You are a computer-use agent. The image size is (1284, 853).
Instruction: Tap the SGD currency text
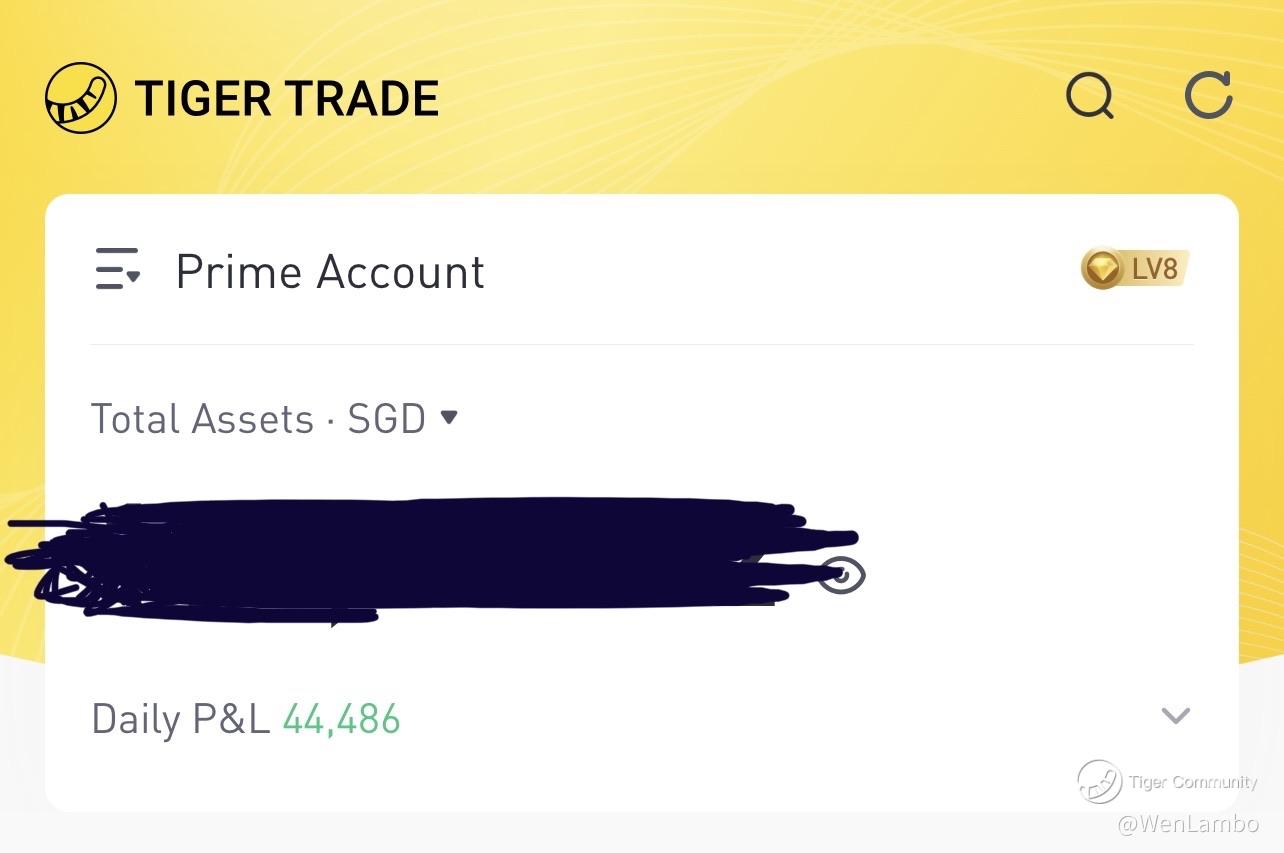click(x=386, y=419)
